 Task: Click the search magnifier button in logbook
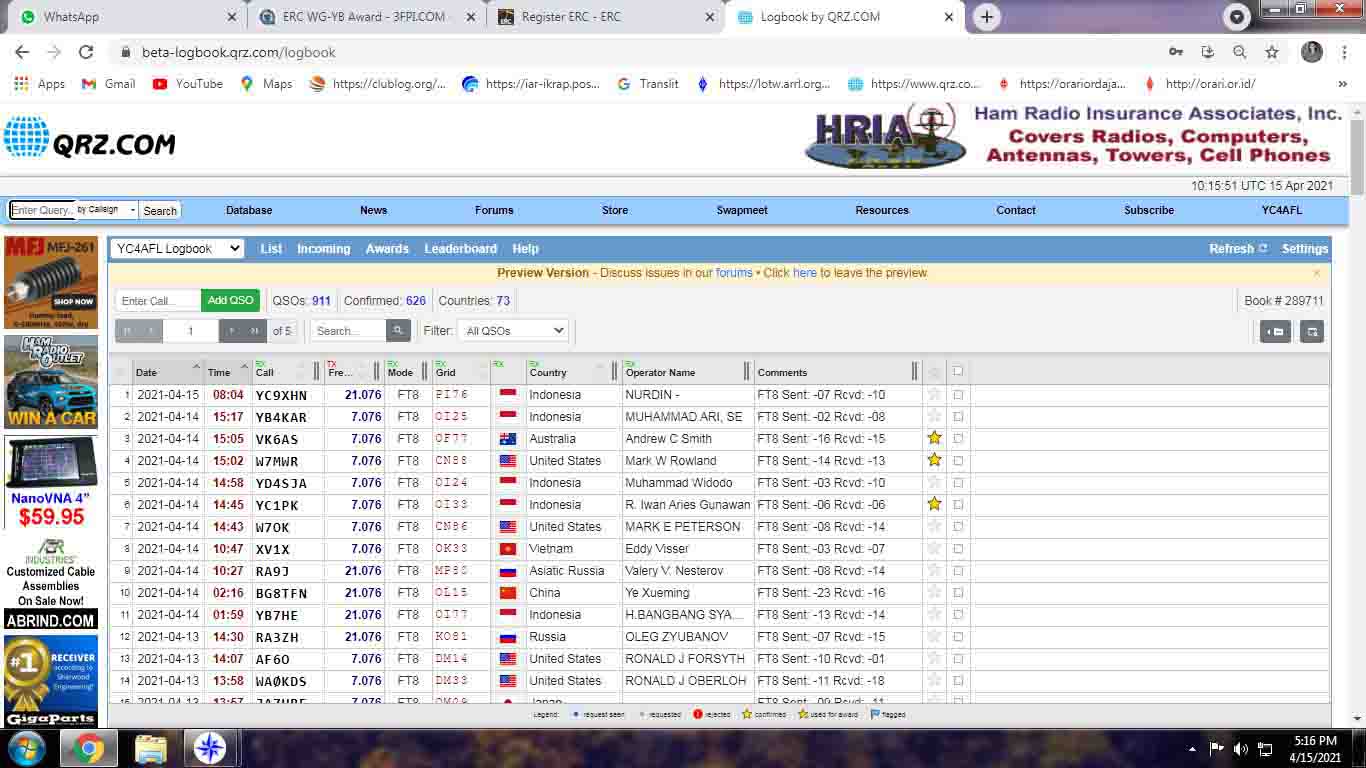[x=398, y=331]
